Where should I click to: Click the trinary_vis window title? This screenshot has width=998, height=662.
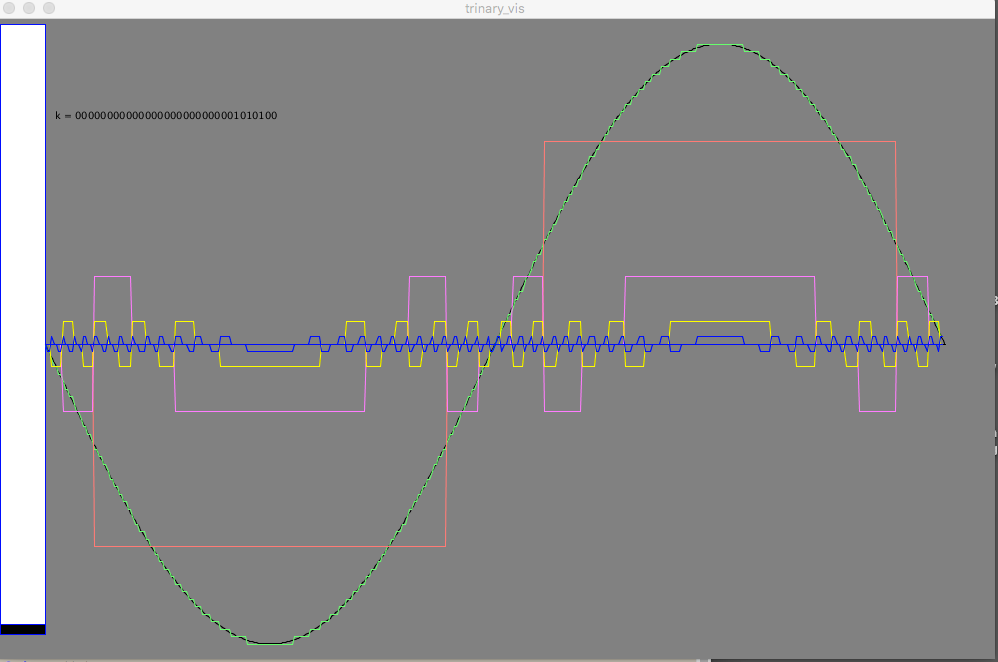click(497, 8)
